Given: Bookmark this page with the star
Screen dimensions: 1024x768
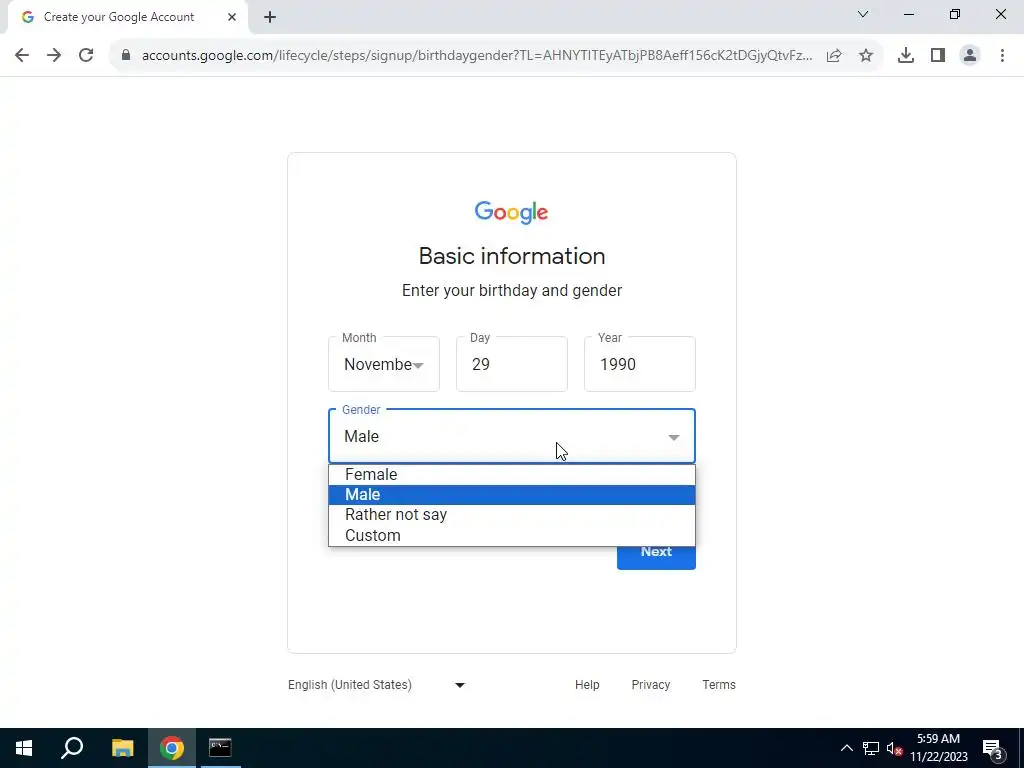Looking at the screenshot, I should 866,56.
